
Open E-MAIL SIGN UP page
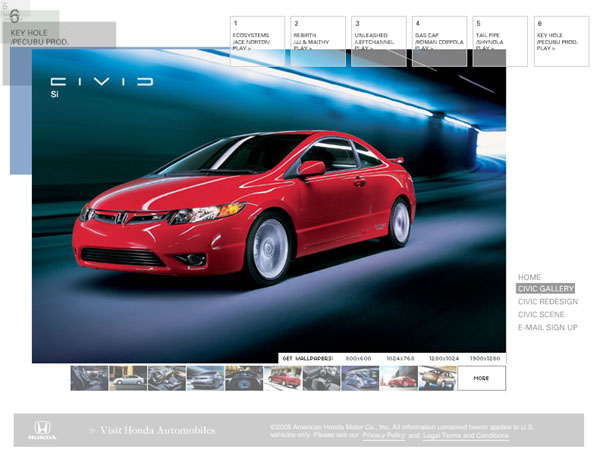pyautogui.click(x=548, y=327)
